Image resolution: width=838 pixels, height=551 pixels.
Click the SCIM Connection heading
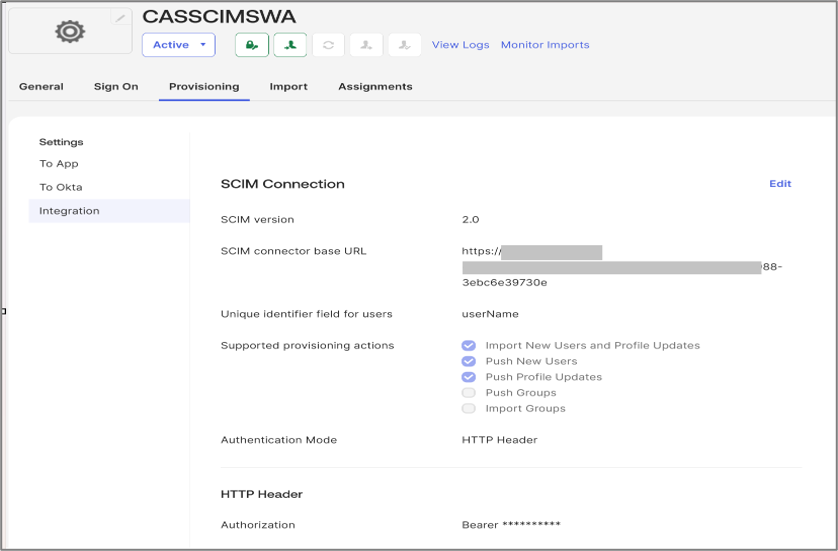point(283,184)
